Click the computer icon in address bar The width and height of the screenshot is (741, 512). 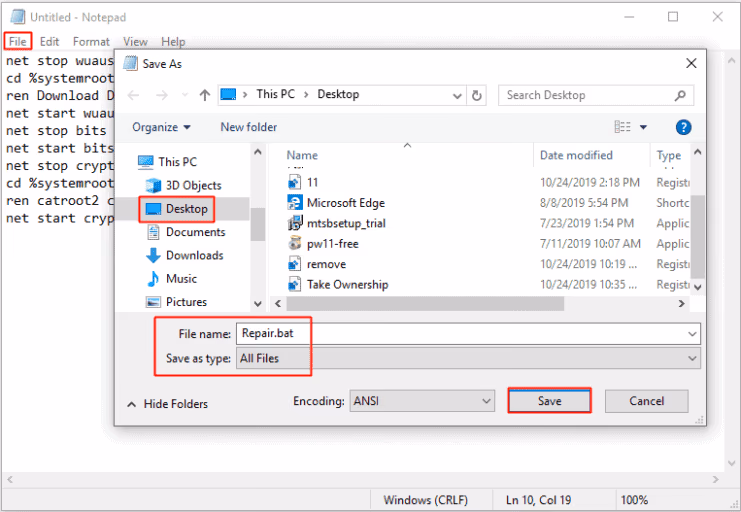point(228,95)
